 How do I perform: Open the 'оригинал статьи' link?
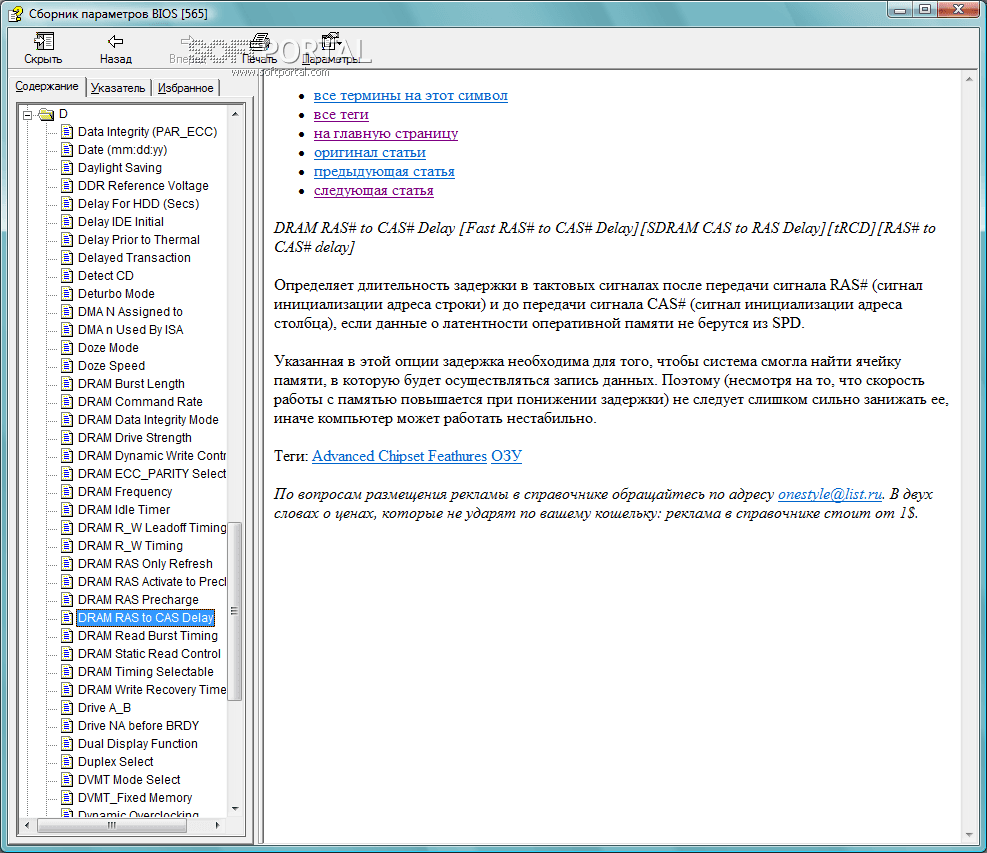click(369, 152)
